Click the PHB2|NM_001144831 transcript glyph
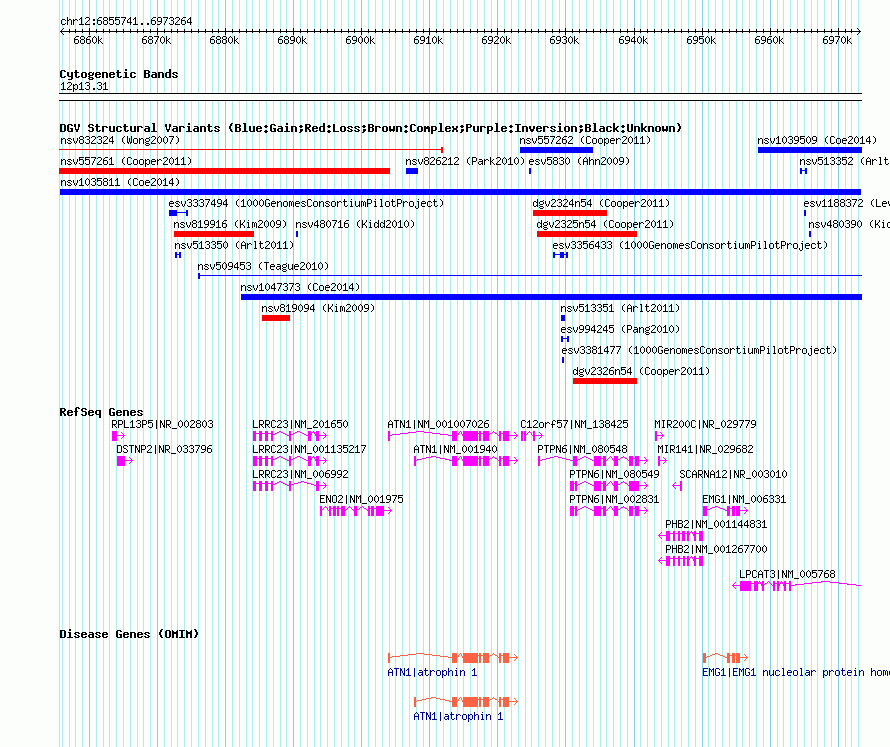Screen dimensions: 890x747 point(681,536)
